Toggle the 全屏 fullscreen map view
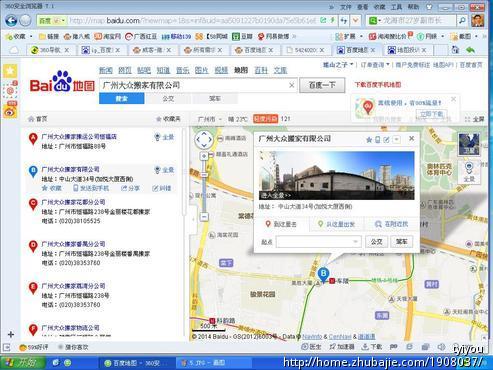 point(474,119)
